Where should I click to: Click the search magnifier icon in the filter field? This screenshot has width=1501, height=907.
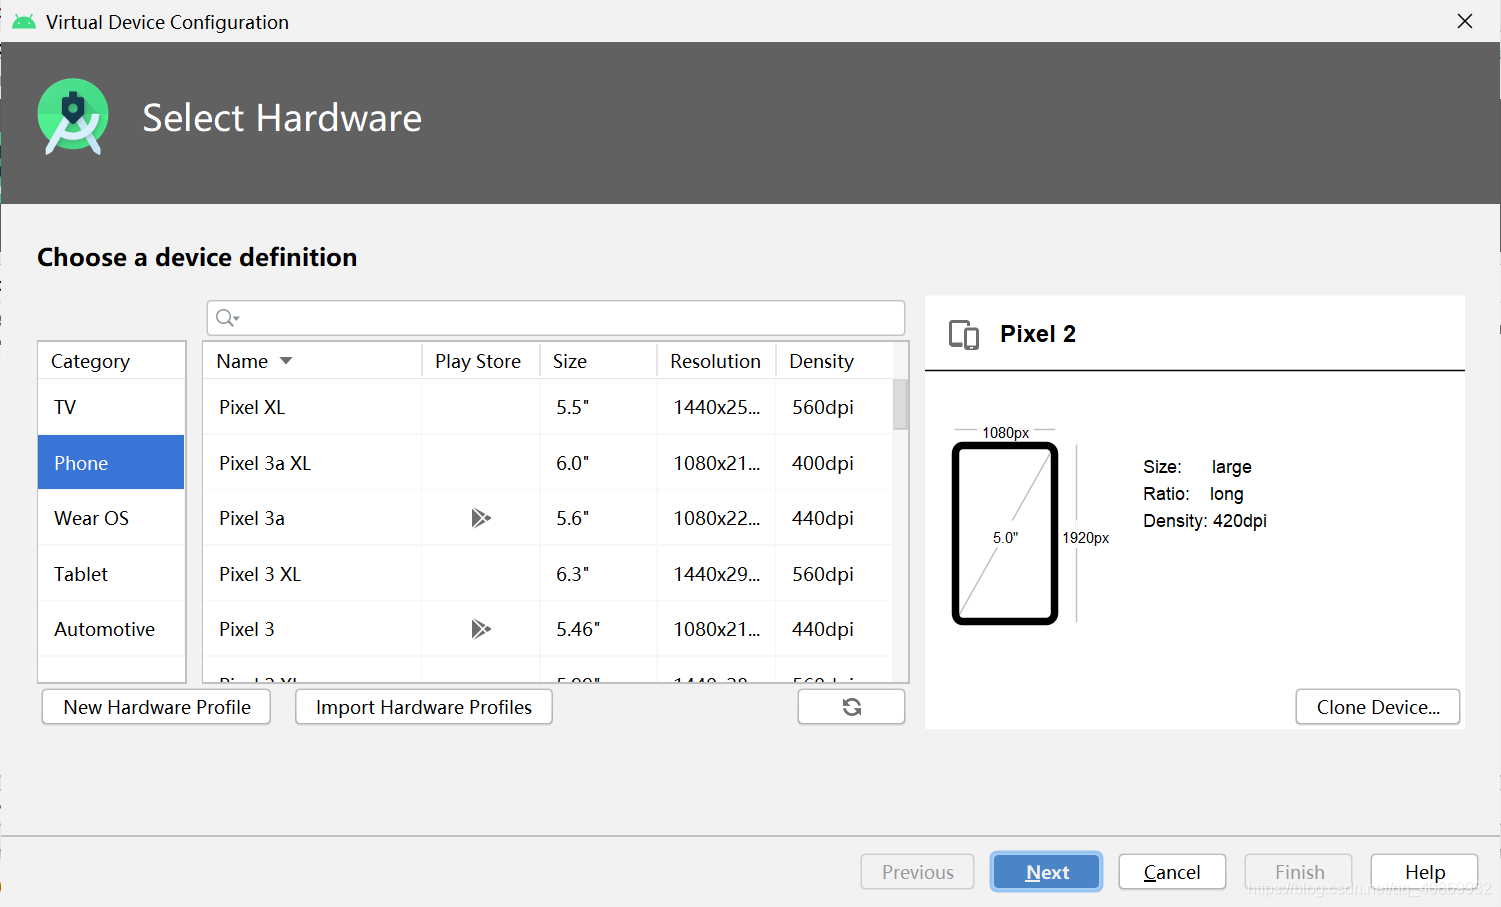(227, 318)
